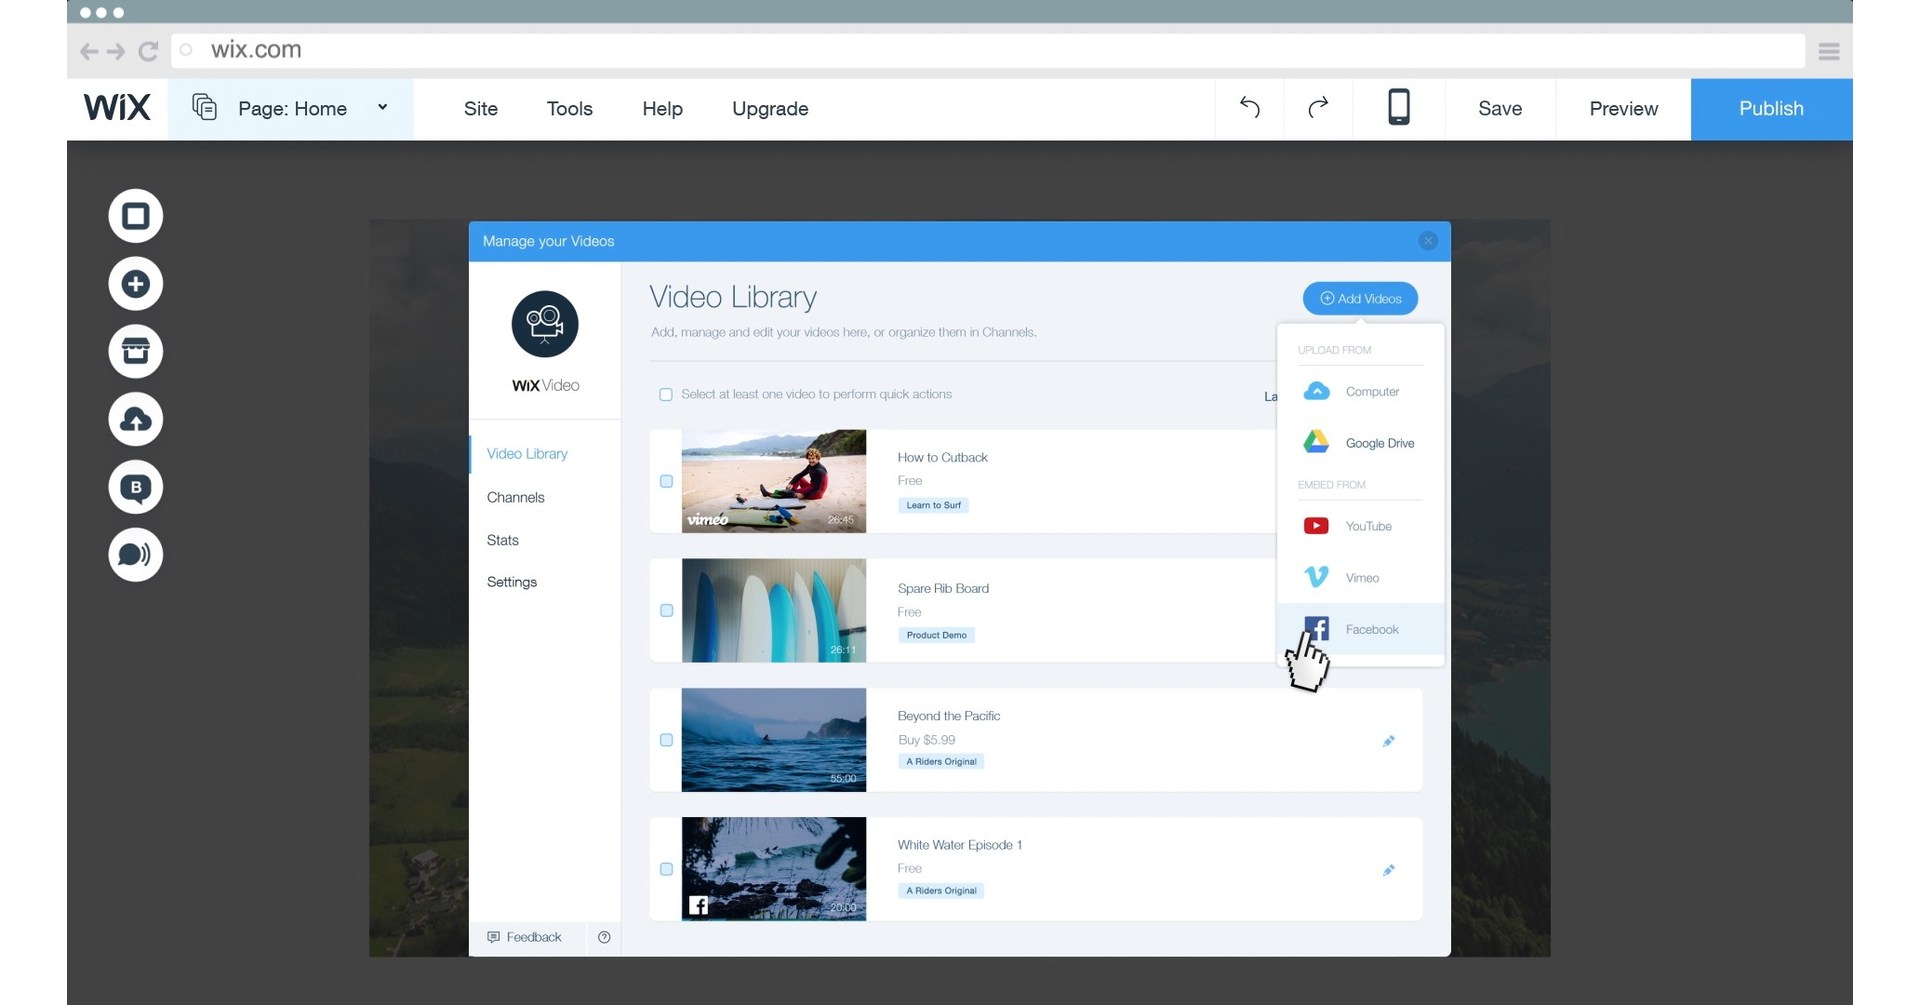Open the Wix Store icon in the sidebar
This screenshot has width=1920, height=1005.
(x=135, y=351)
